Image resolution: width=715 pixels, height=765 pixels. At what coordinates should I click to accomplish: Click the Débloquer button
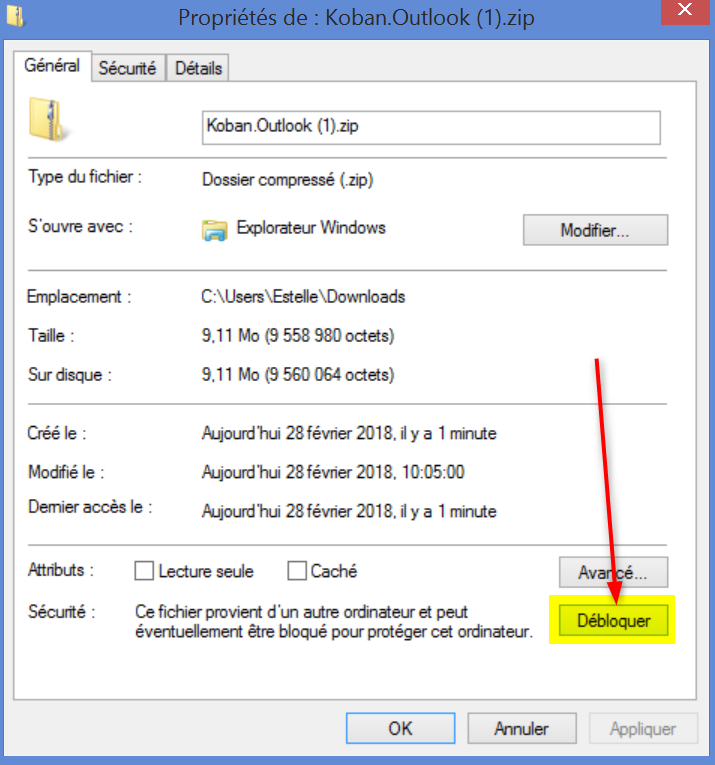(614, 621)
